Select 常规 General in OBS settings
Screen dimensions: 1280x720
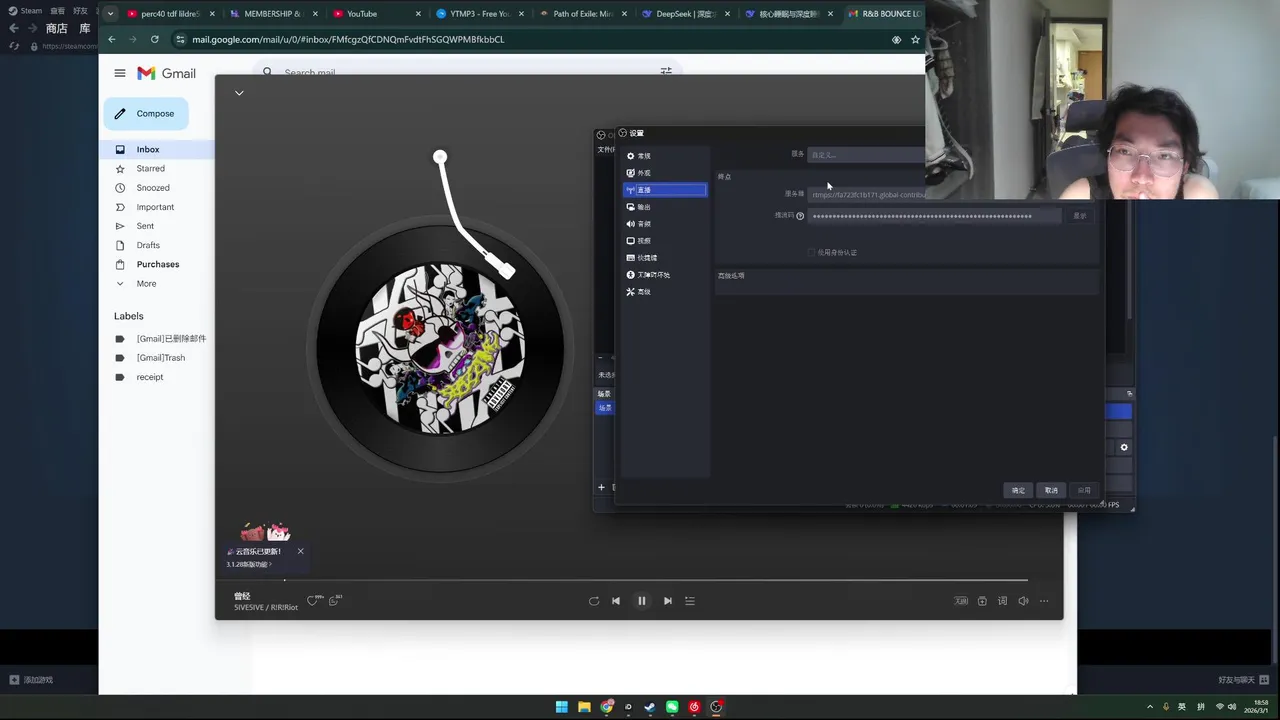(665, 156)
